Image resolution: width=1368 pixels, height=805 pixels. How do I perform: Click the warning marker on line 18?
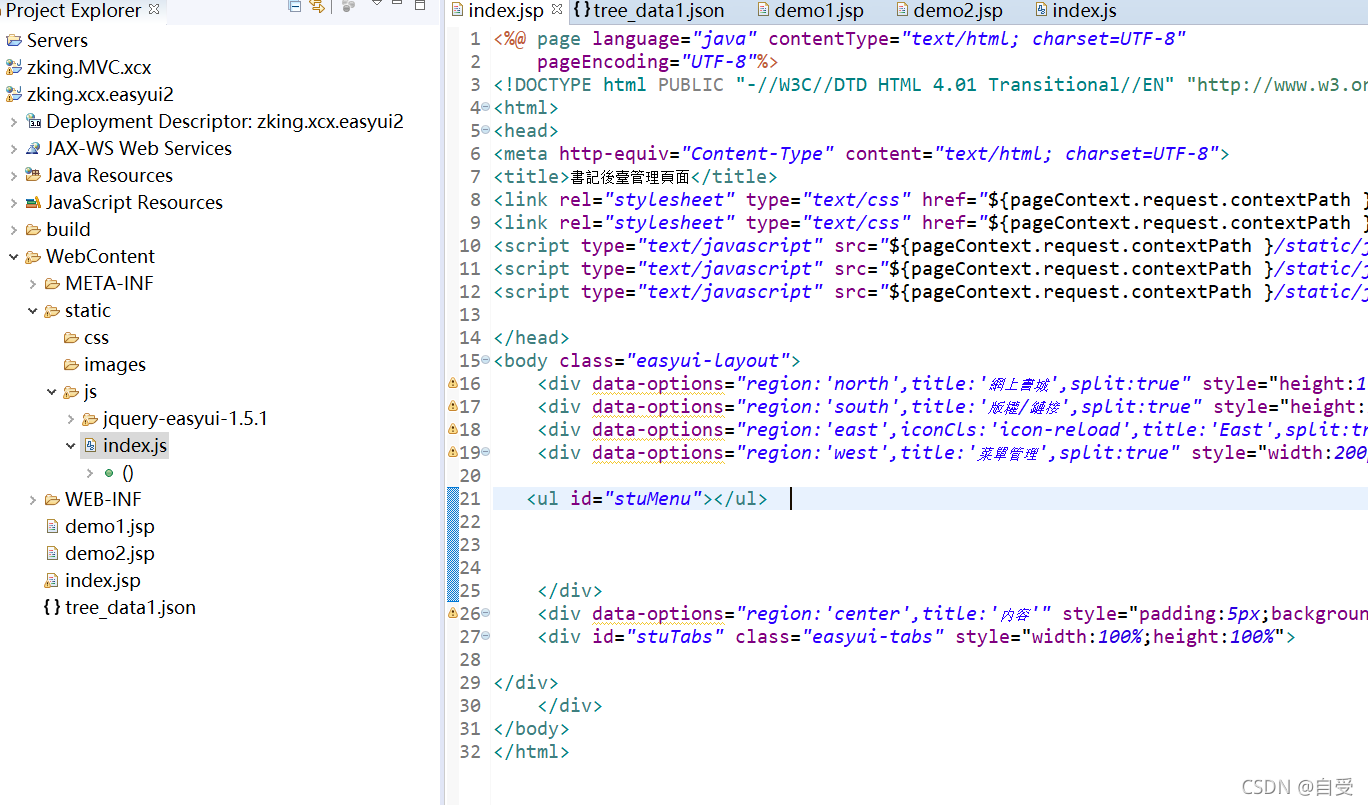click(x=452, y=430)
